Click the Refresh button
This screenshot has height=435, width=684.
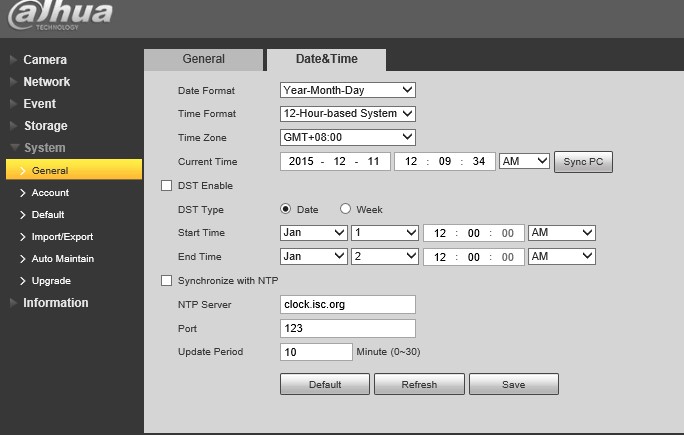coord(419,384)
